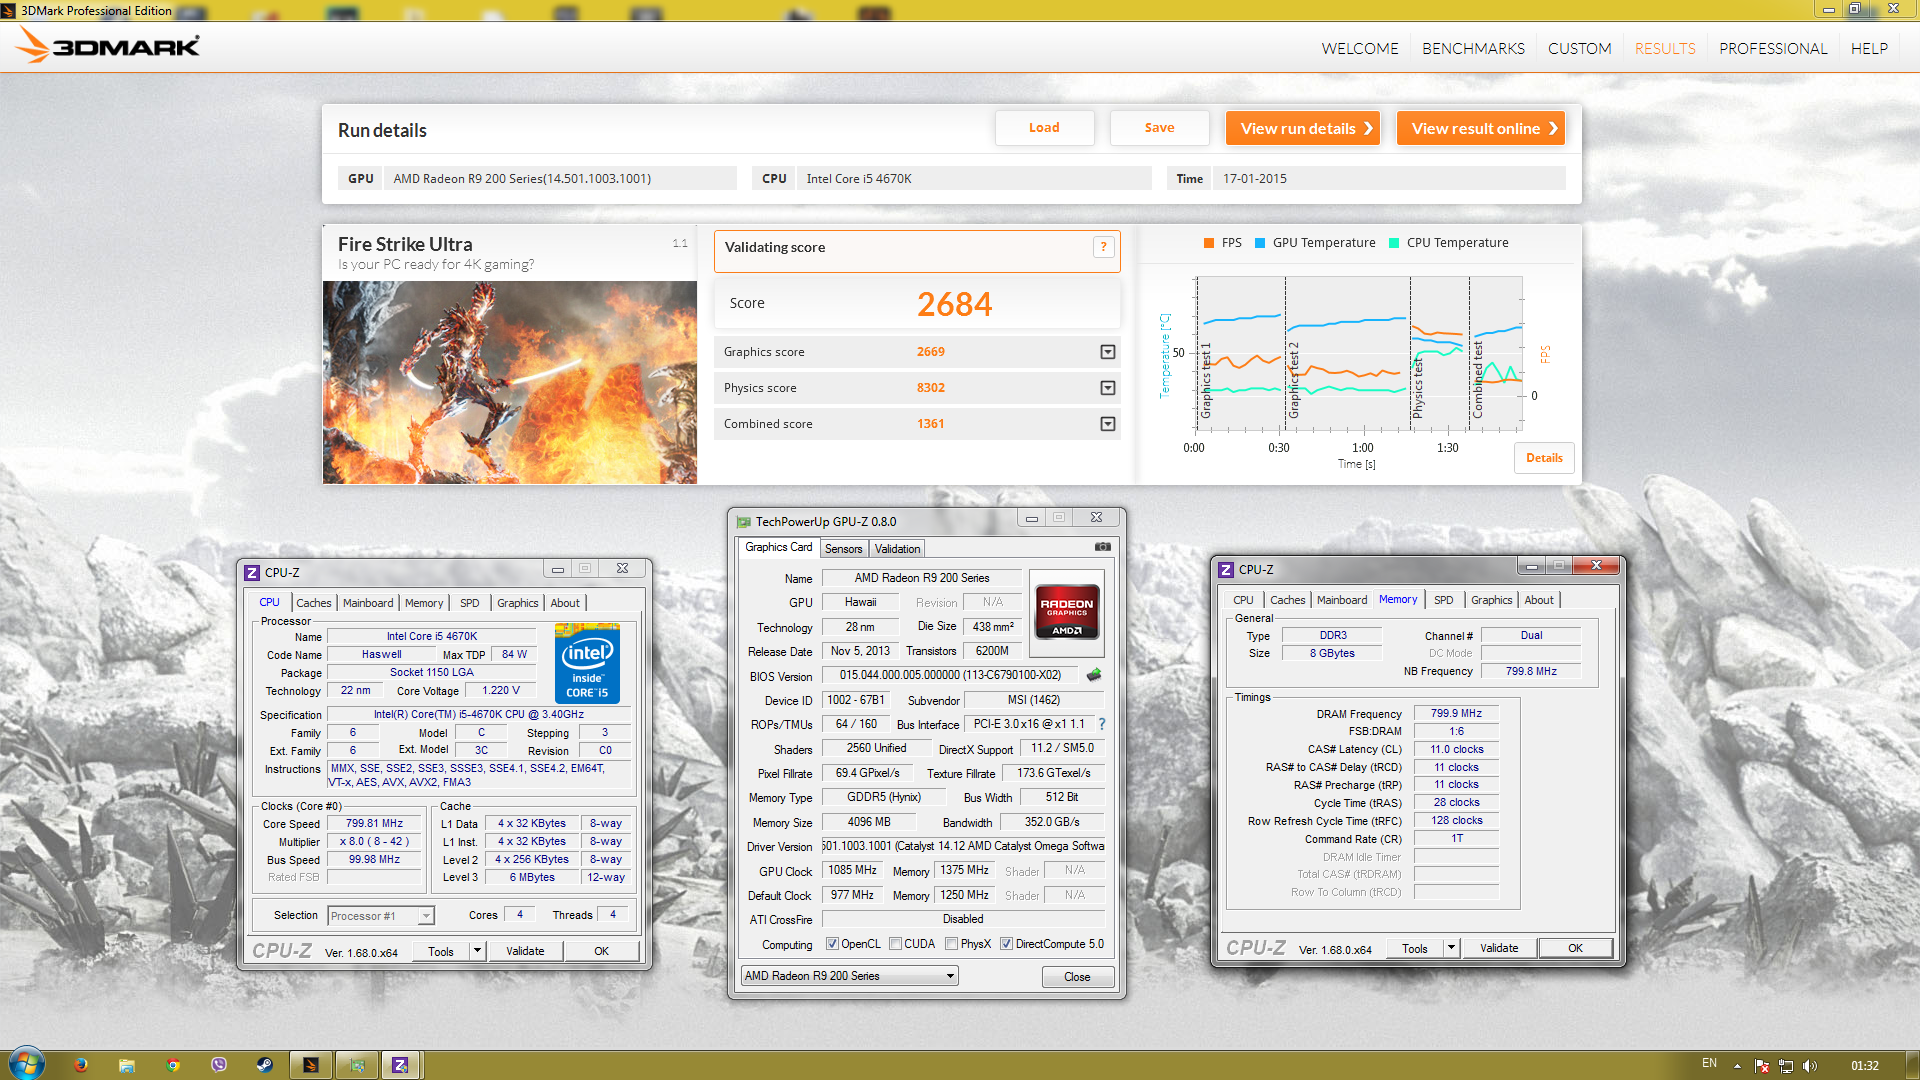Click the Intel inside Core i5 logo

tap(587, 663)
